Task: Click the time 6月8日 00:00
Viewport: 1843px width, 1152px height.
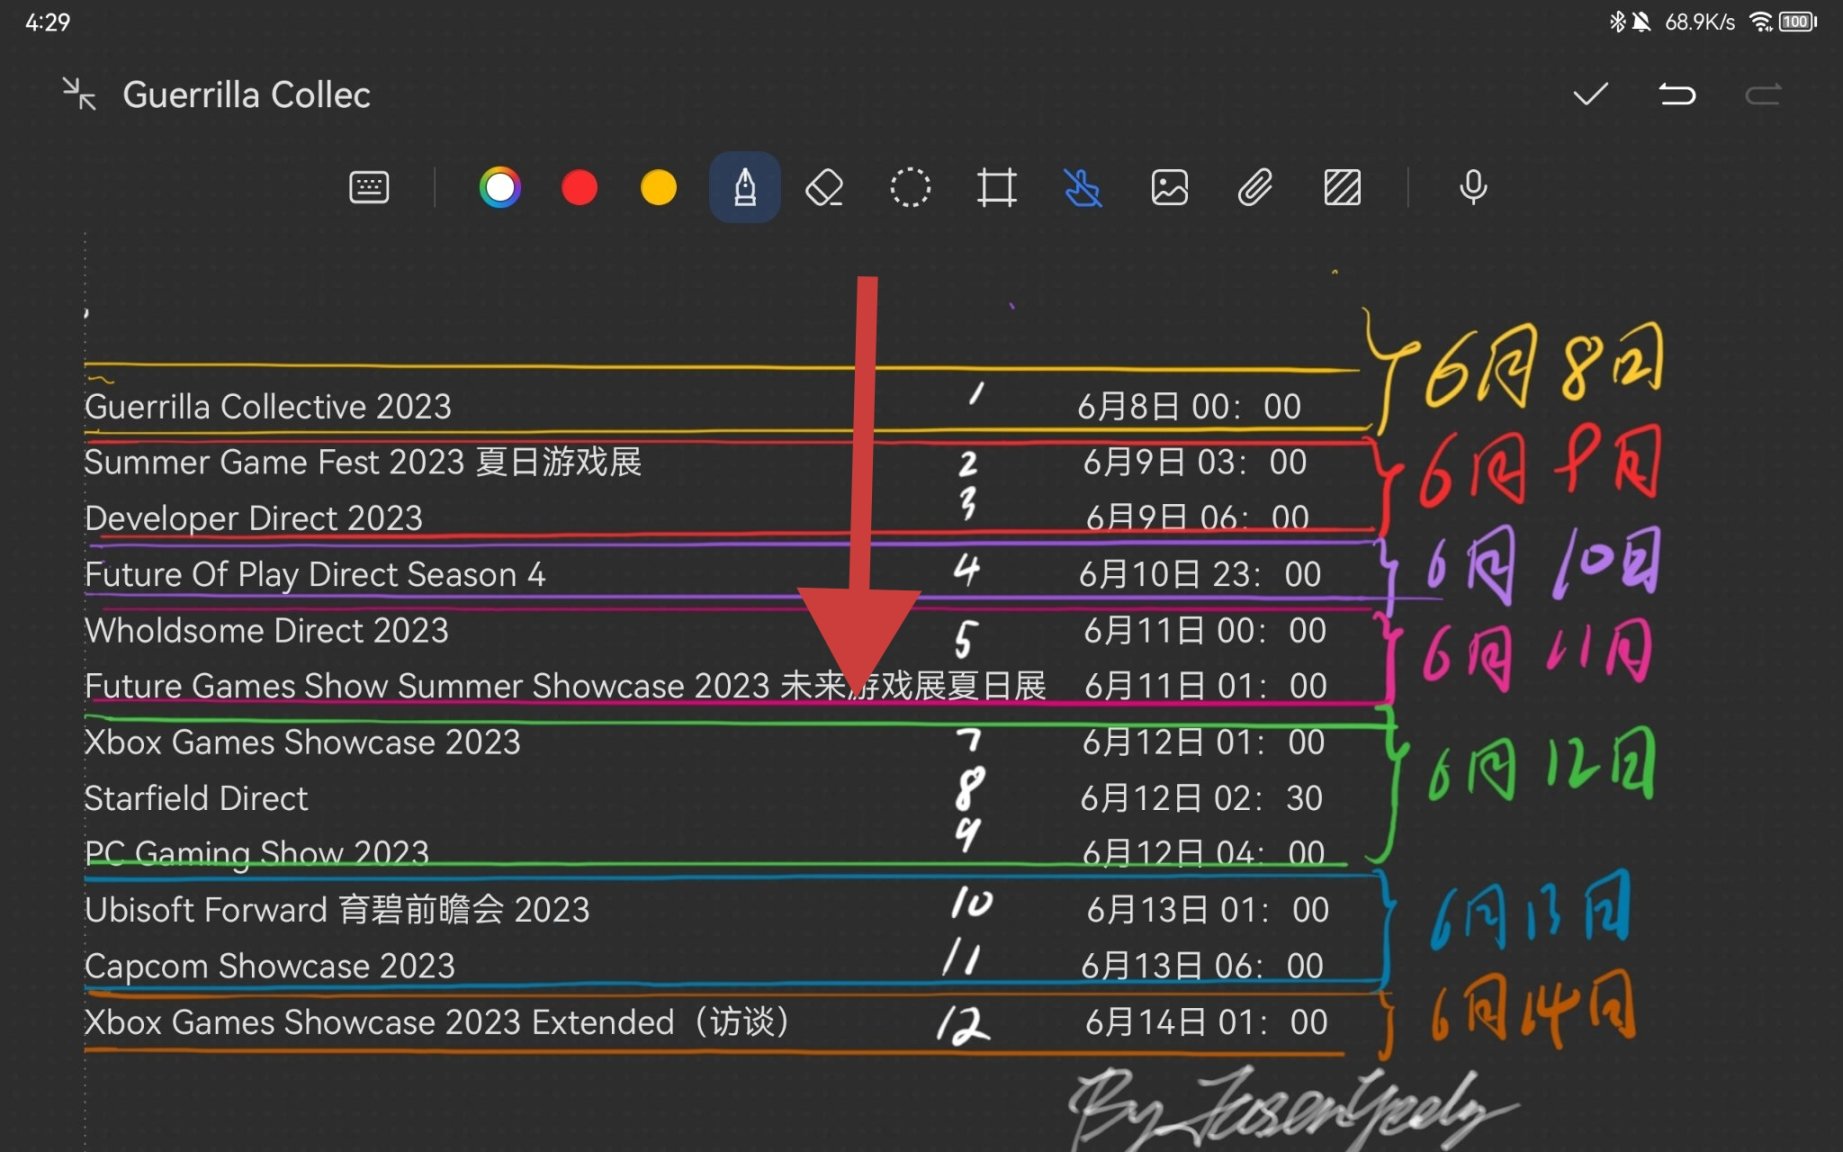Action: click(1189, 407)
